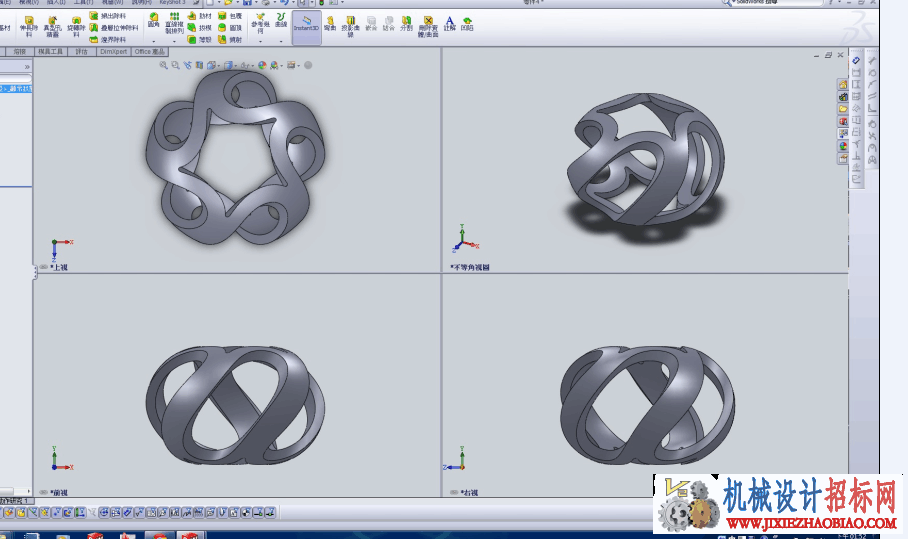Open the view orientation cube dropdown
The height and width of the screenshot is (539, 908).
[x=212, y=65]
